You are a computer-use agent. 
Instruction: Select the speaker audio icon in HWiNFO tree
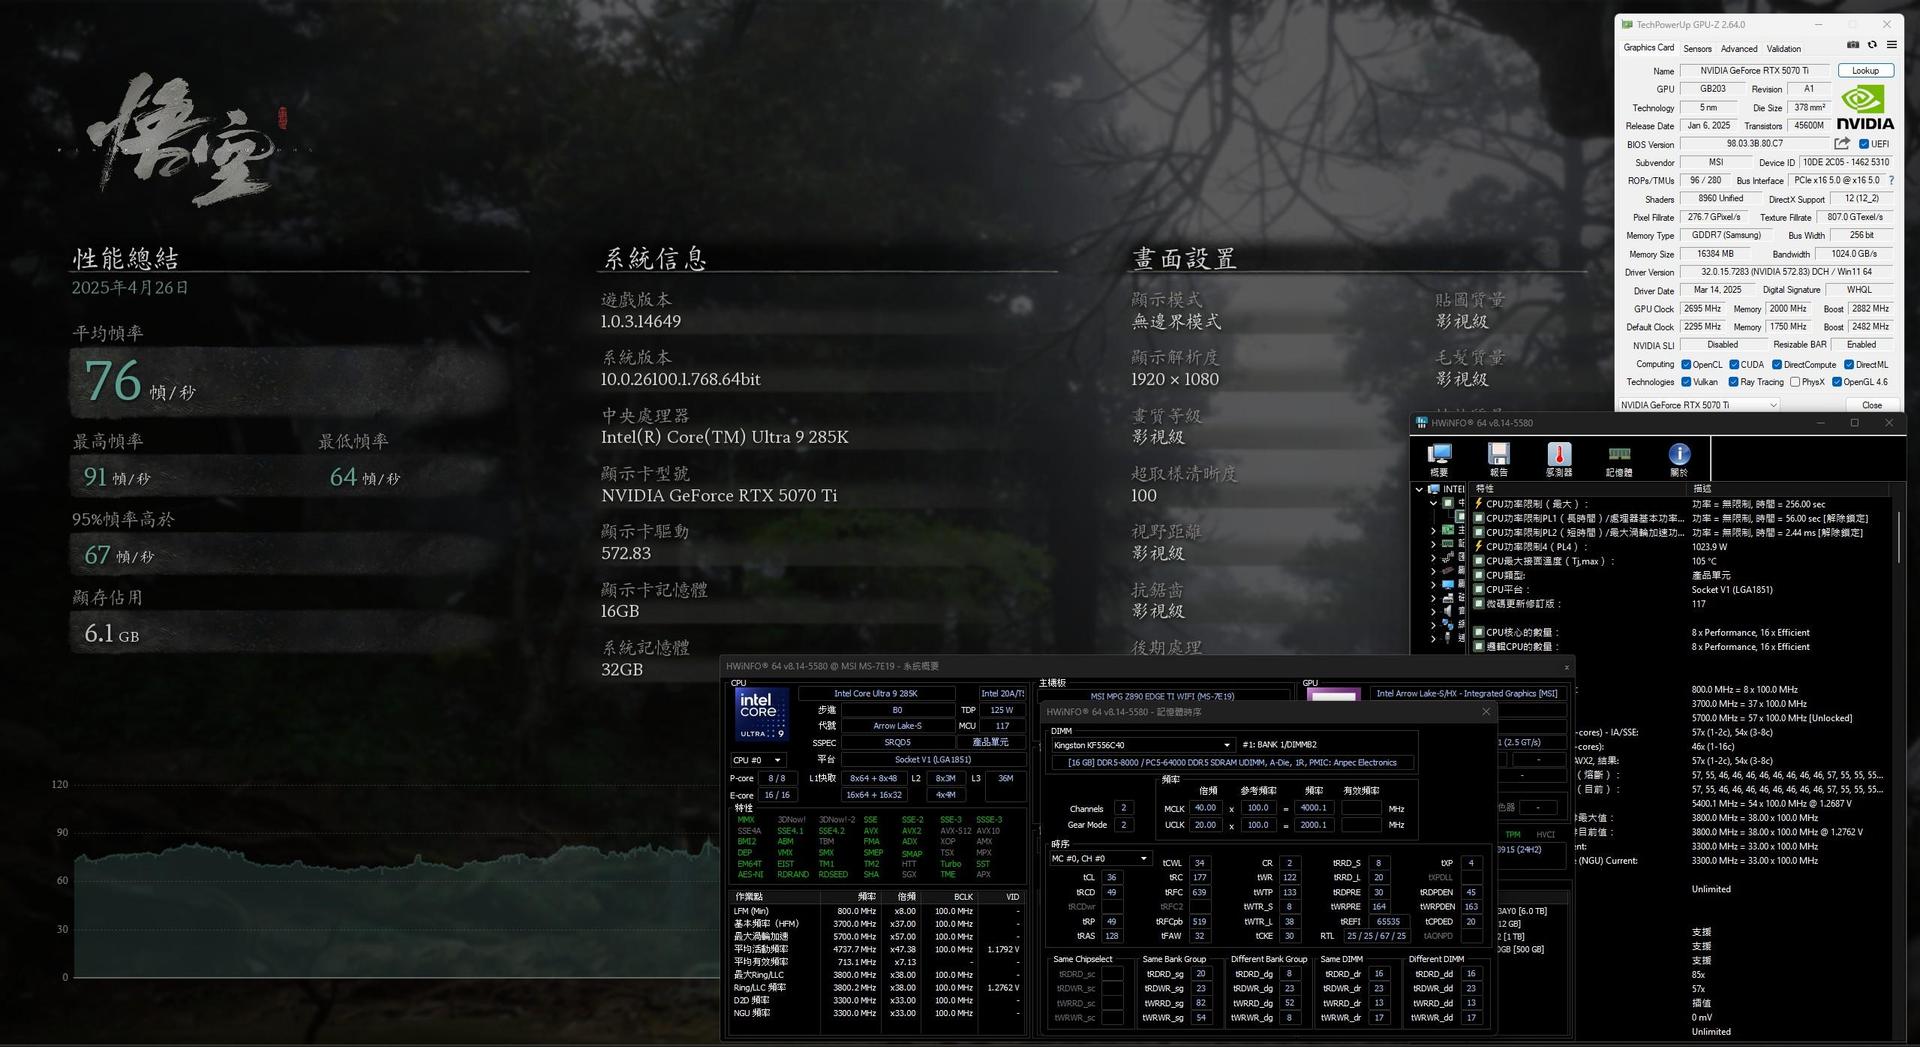pos(1448,611)
